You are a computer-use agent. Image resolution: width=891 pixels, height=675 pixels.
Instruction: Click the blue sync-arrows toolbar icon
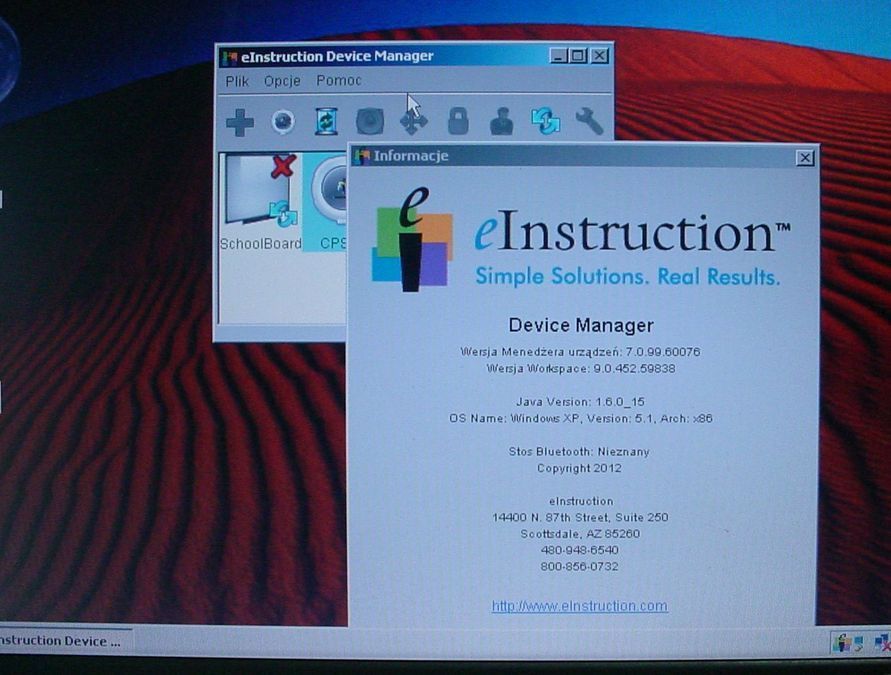click(x=546, y=122)
